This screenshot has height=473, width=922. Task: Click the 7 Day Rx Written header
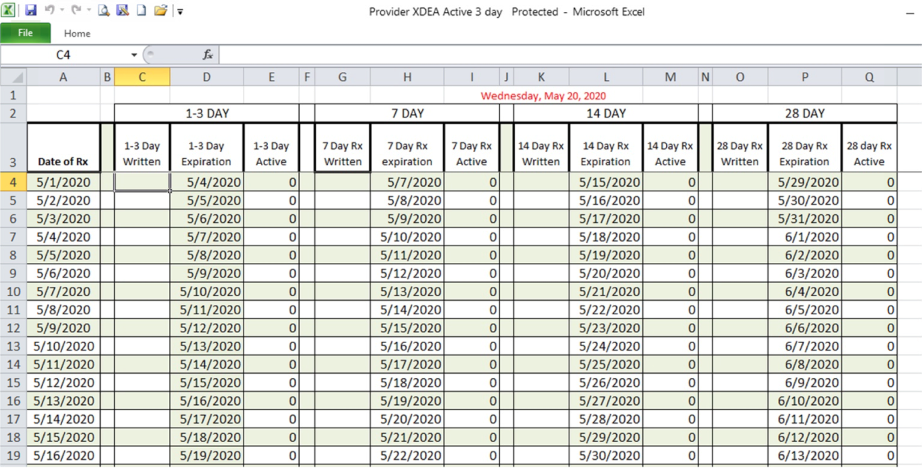[343, 148]
